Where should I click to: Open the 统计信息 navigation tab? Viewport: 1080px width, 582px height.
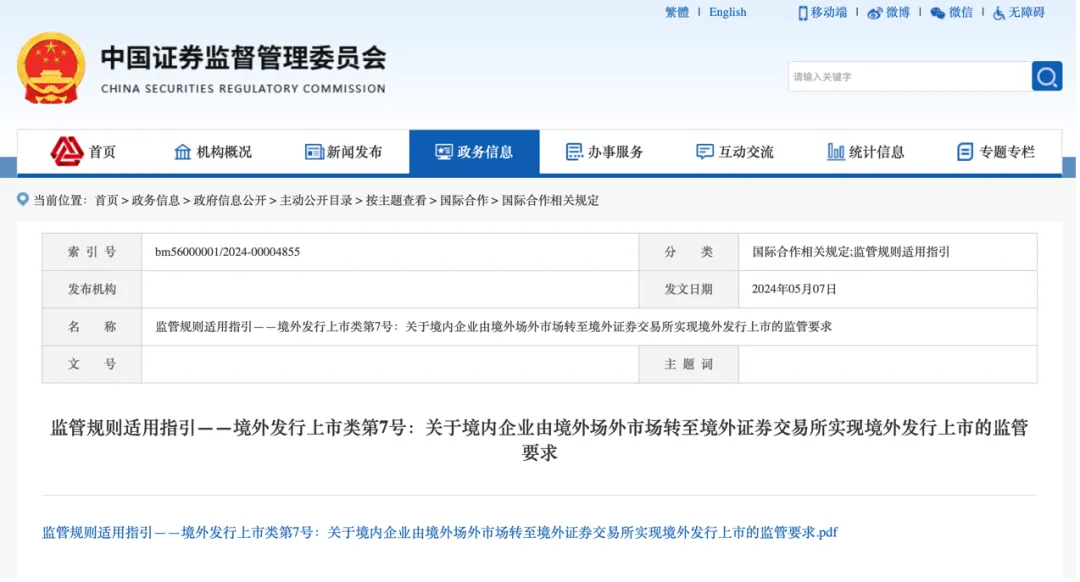[x=868, y=152]
